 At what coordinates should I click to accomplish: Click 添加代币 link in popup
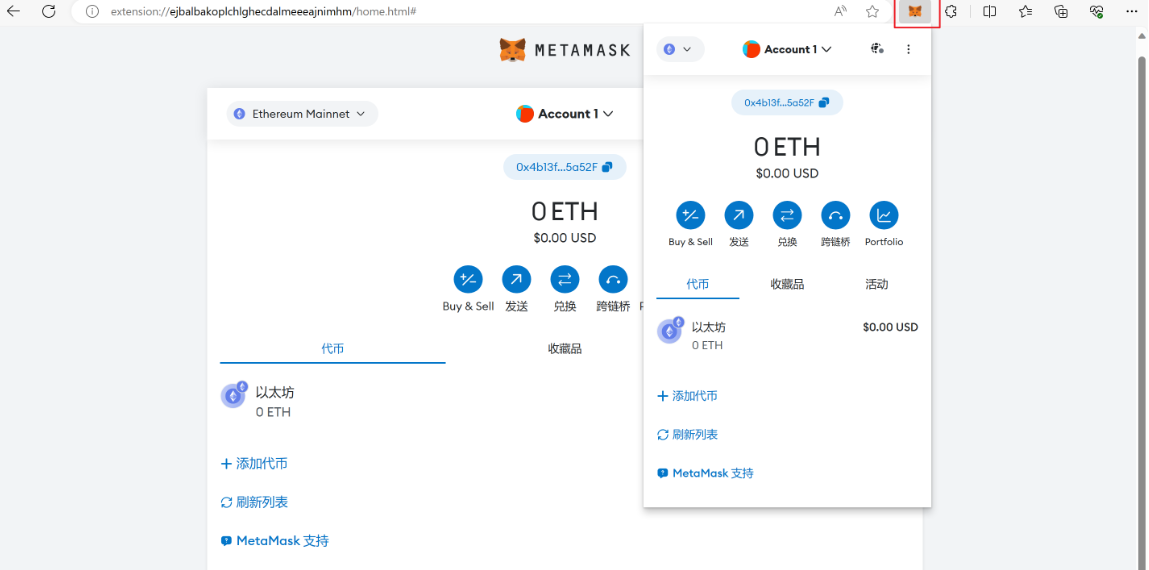pos(687,396)
